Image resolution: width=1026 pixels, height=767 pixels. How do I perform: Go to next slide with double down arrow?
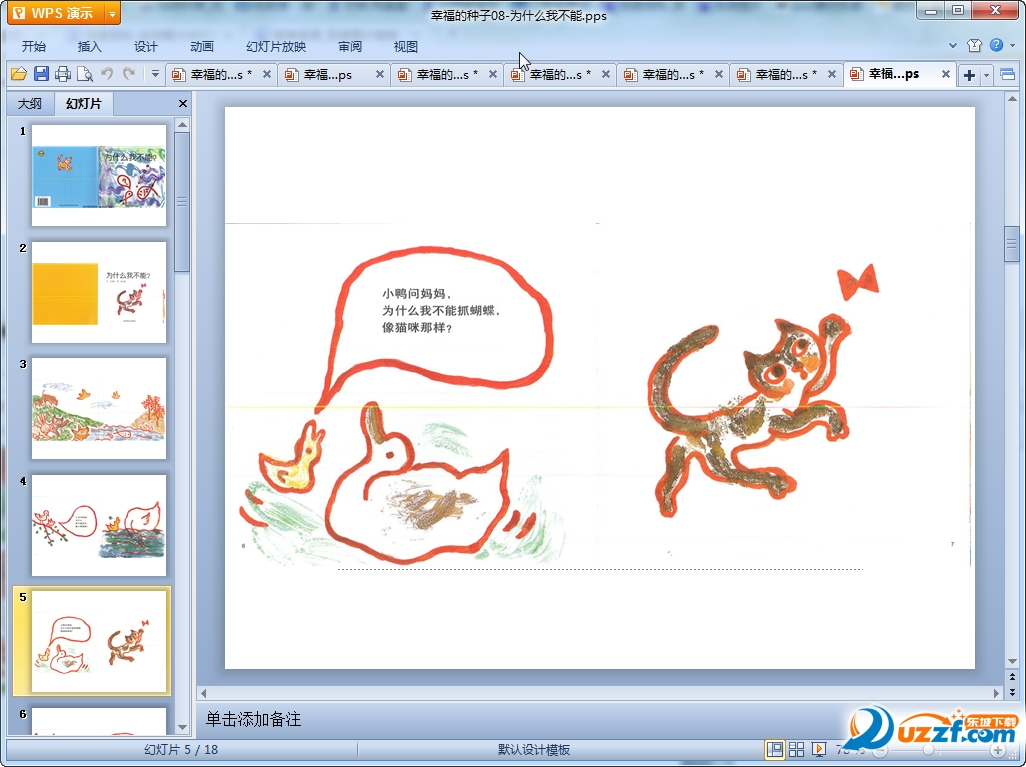coord(1012,691)
